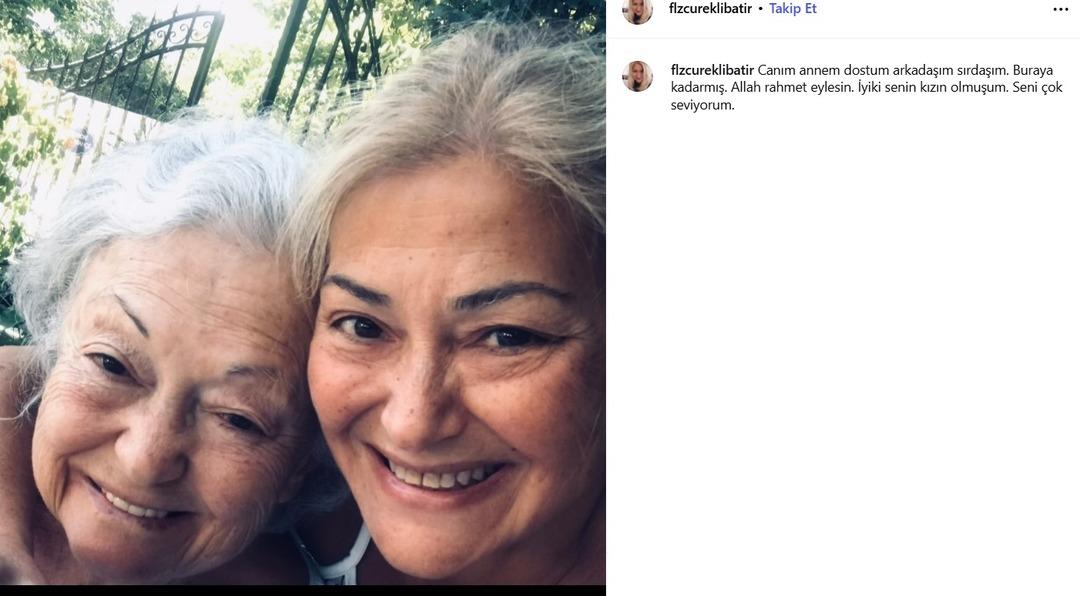
Task: Click the selfie photo of two women
Action: (302, 292)
